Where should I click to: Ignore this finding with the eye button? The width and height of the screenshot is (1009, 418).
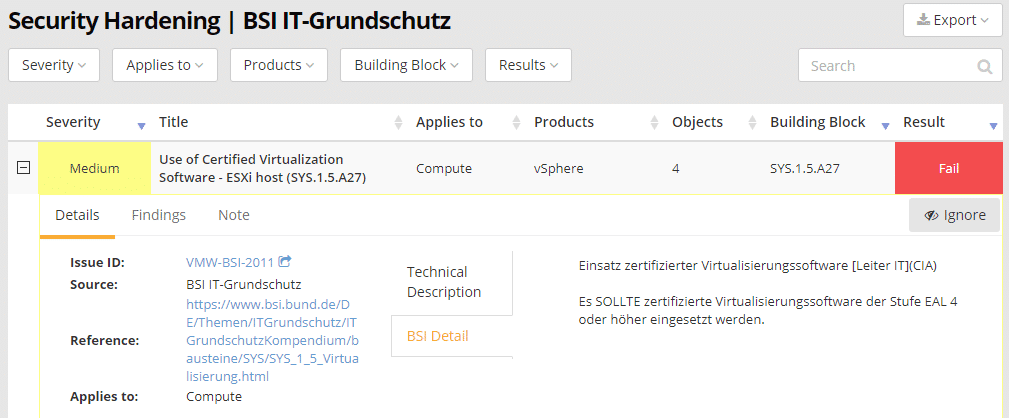tap(954, 215)
